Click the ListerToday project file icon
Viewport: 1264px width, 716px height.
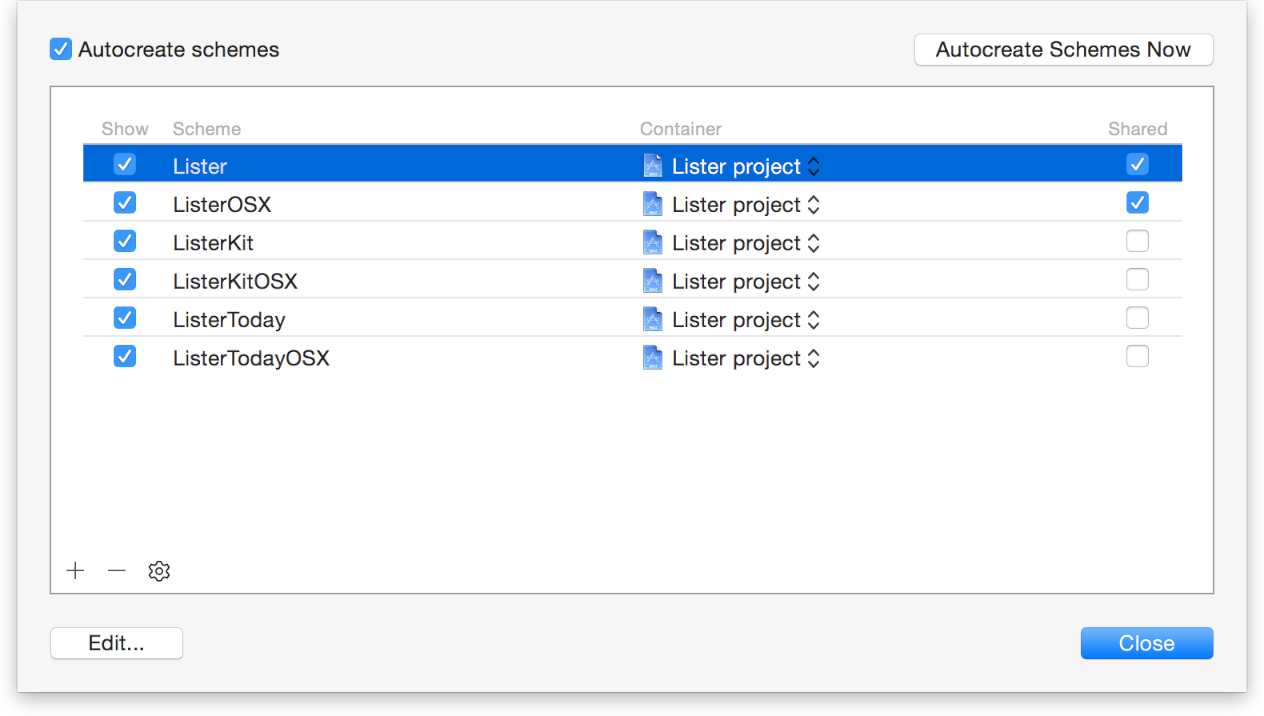(x=653, y=320)
